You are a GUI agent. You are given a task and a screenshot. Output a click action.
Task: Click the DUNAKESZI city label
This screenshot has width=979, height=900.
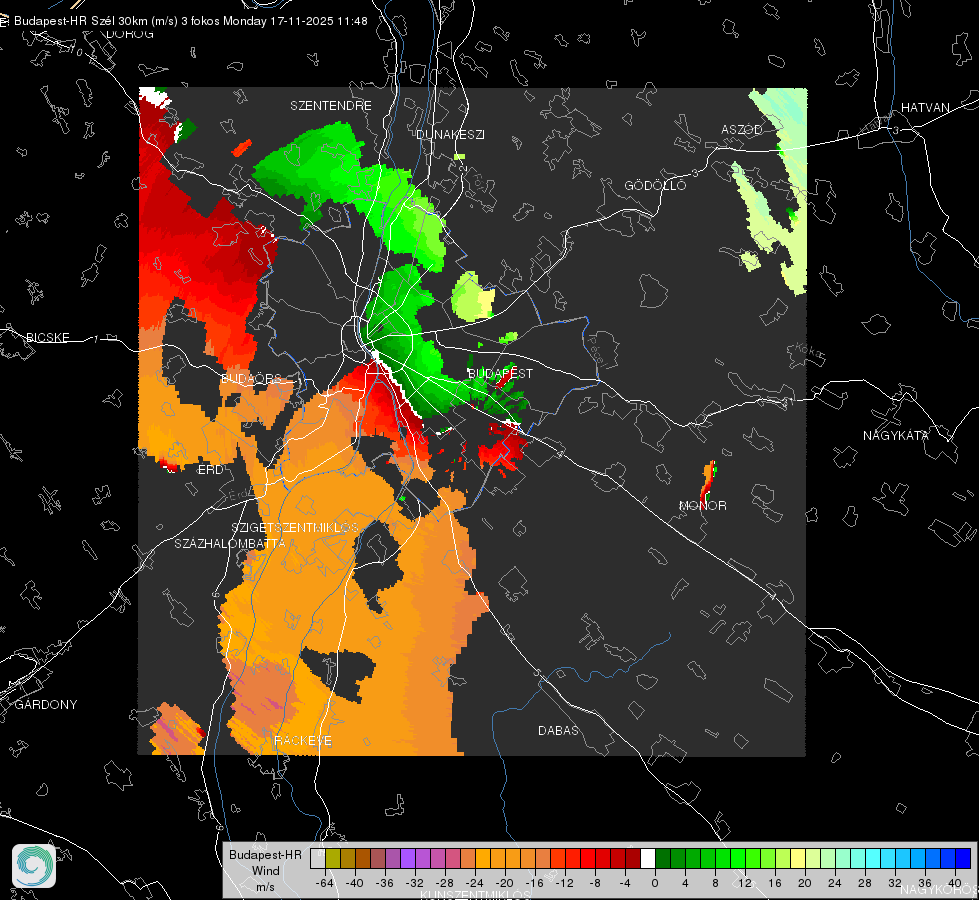(x=450, y=135)
